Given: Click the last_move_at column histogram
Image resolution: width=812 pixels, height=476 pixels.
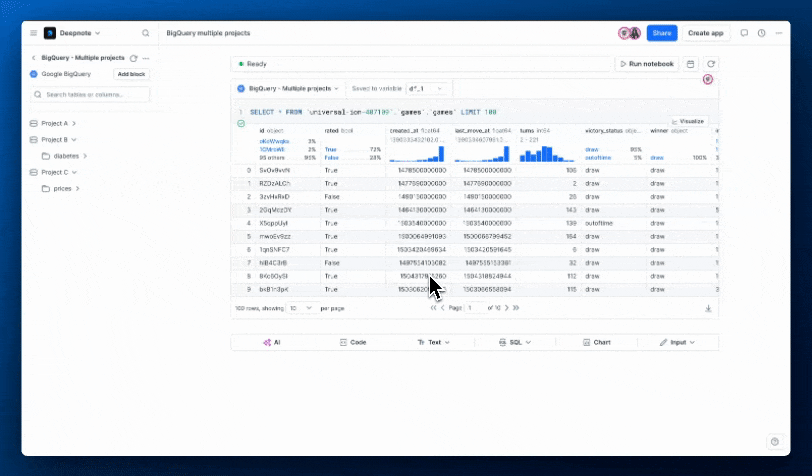Looking at the screenshot, I should [x=482, y=154].
